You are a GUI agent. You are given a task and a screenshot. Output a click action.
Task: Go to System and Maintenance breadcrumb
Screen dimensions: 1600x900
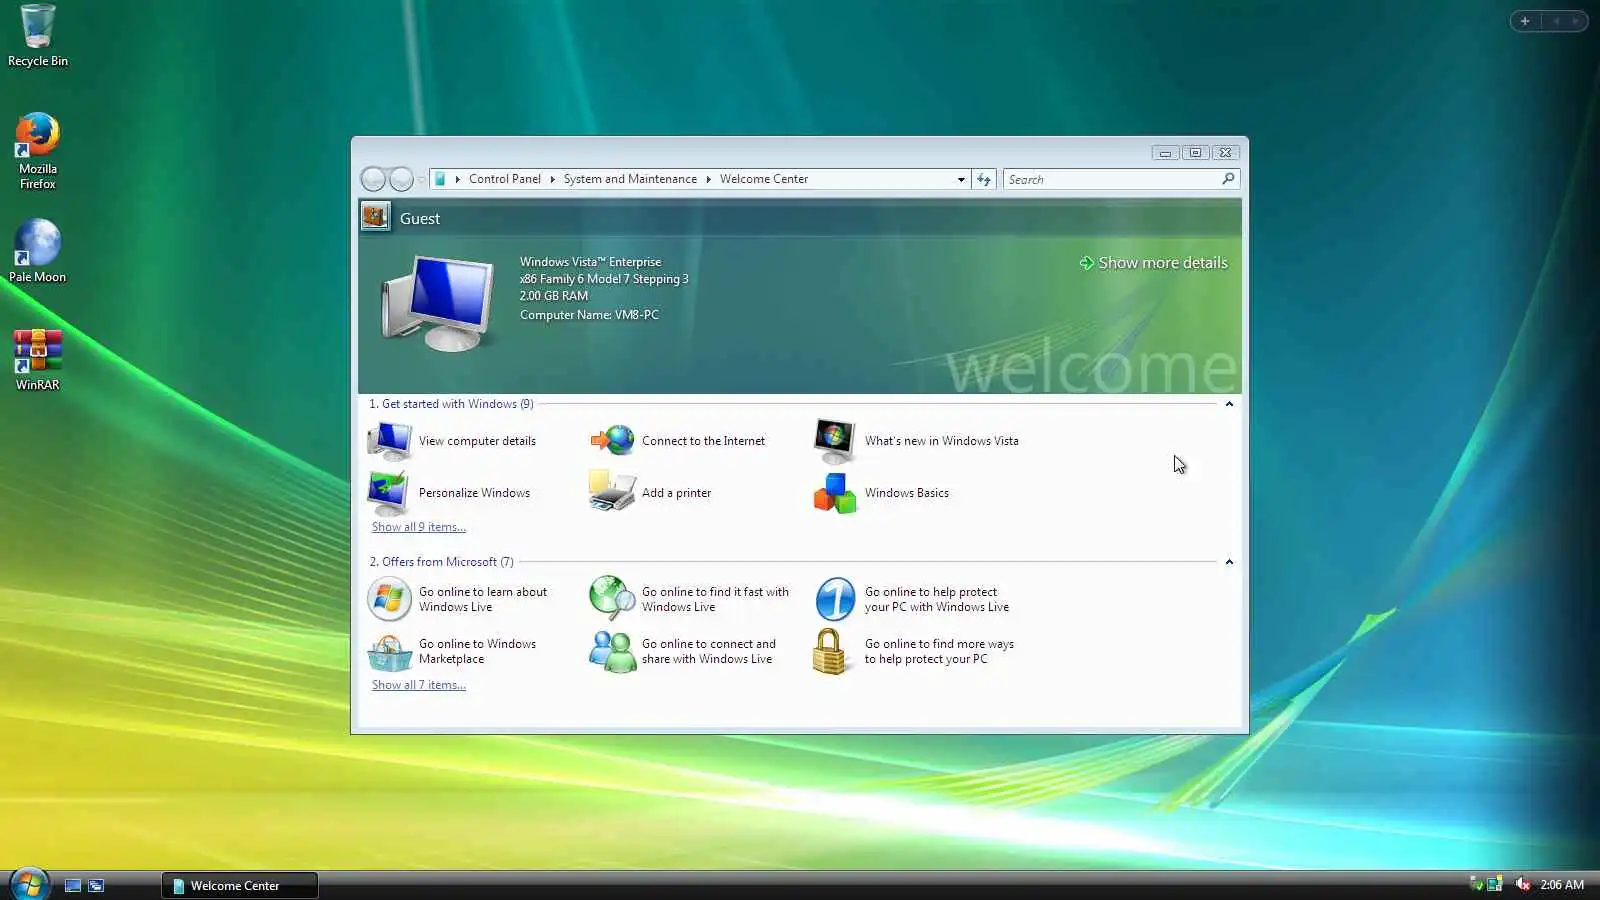pos(630,179)
